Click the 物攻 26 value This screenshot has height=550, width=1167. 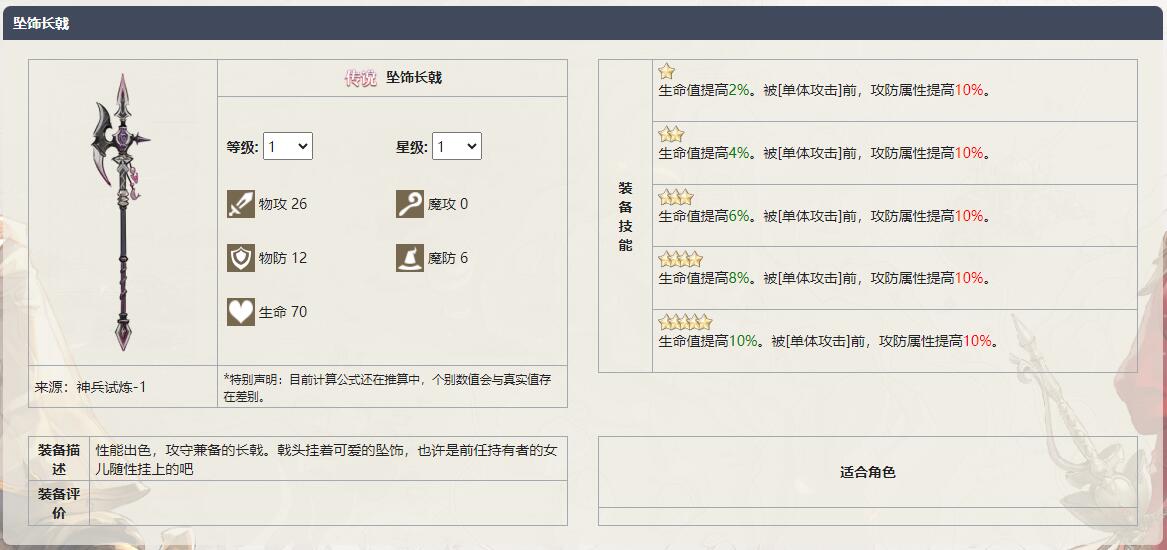click(283, 204)
